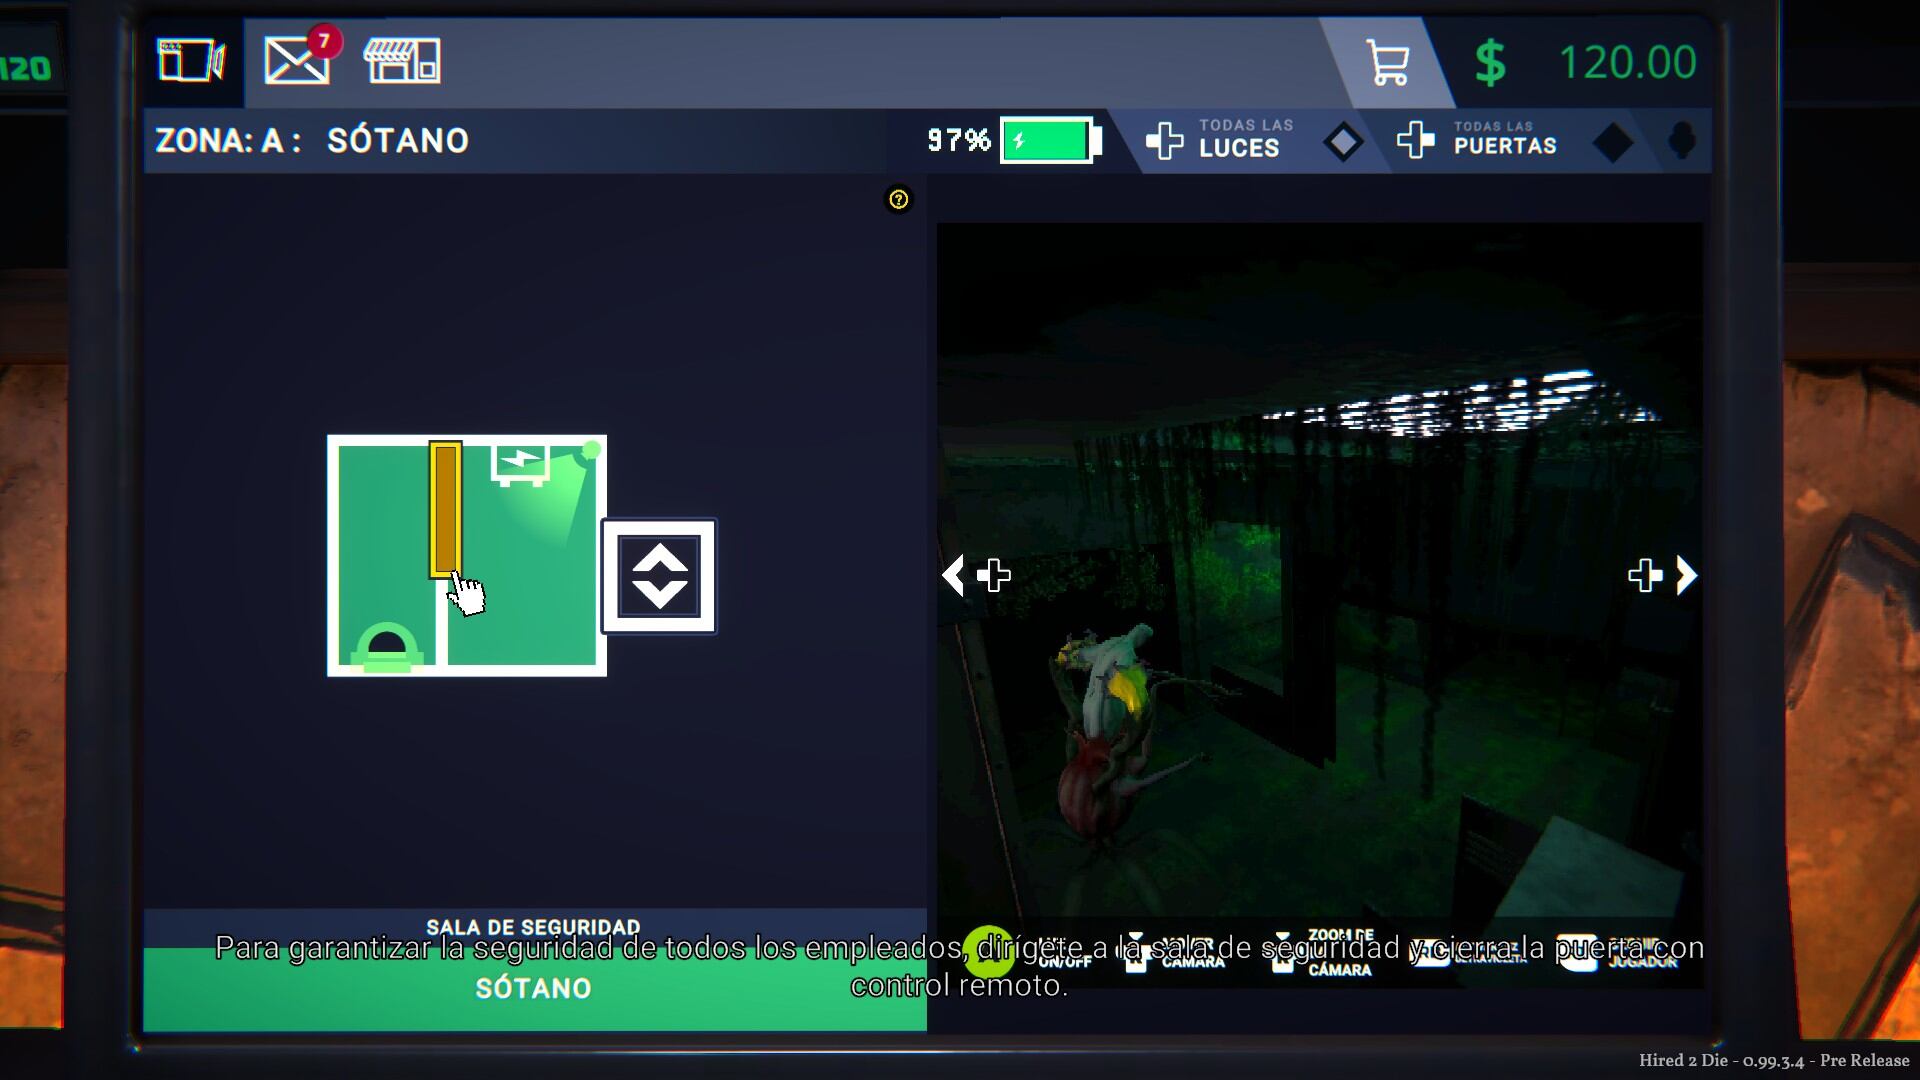Click the green ON/OFF camera button
Screen dimensions: 1920x1080
coord(988,951)
